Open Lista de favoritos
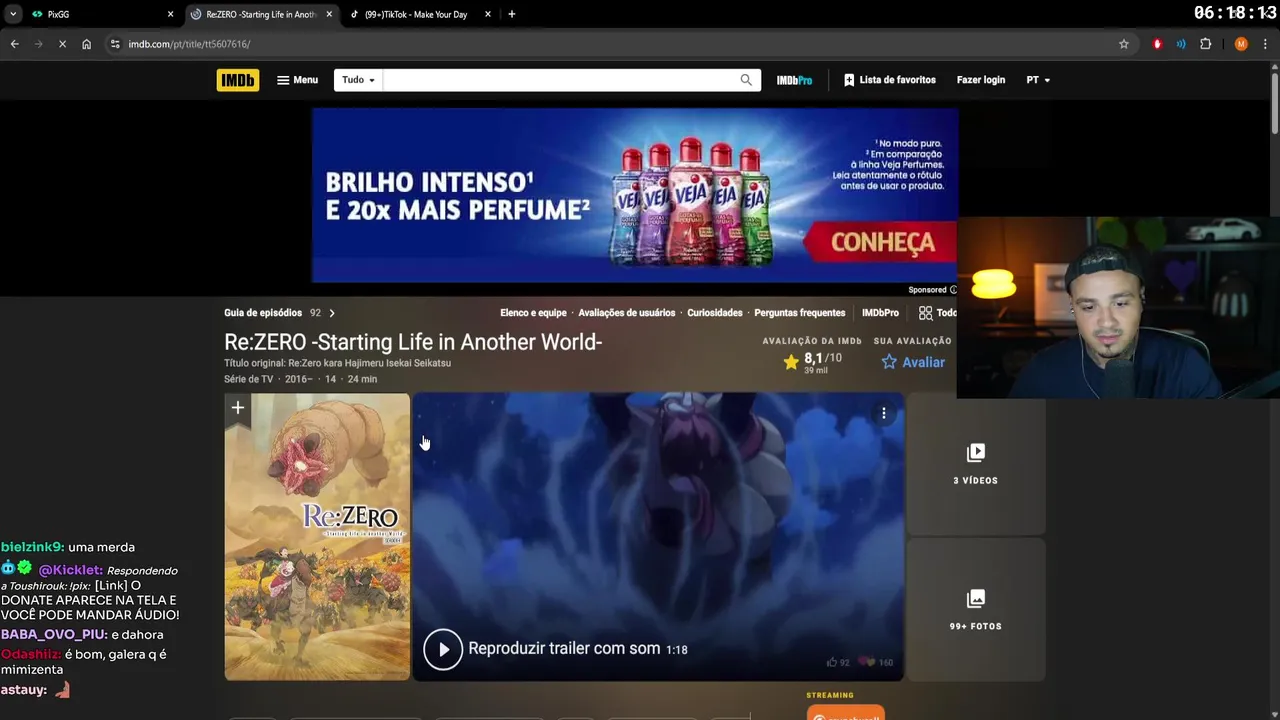The height and width of the screenshot is (720, 1280). [x=890, y=80]
